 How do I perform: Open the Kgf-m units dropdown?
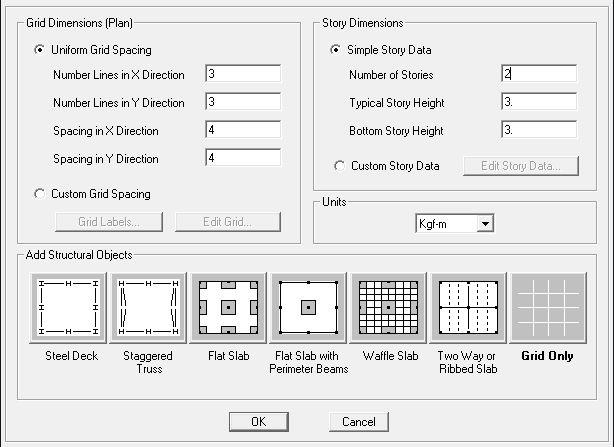[485, 224]
